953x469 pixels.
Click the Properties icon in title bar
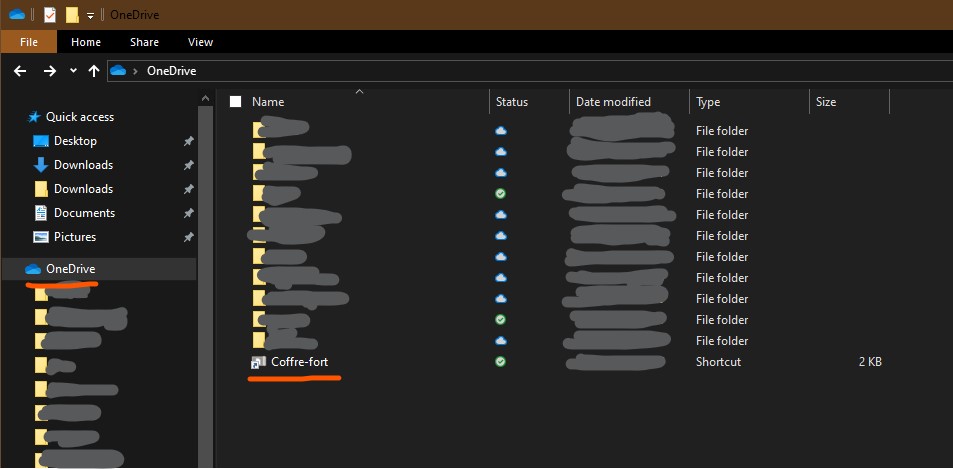[x=50, y=15]
